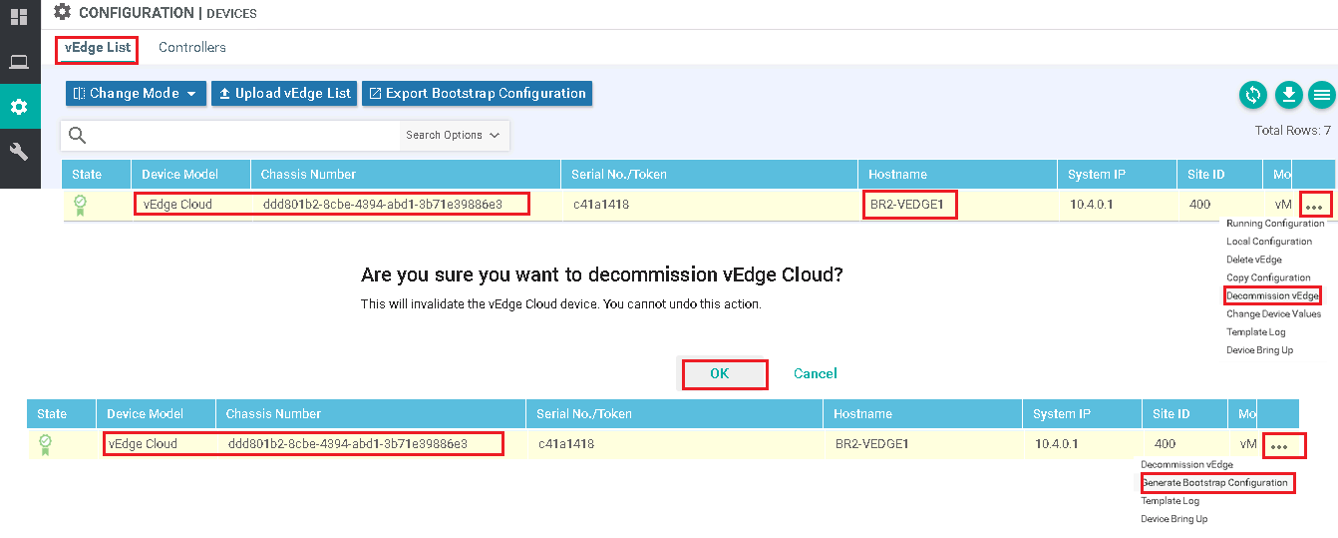The height and width of the screenshot is (538, 1338).
Task: Choose Copy Configuration from the actions menu
Action: (1268, 278)
